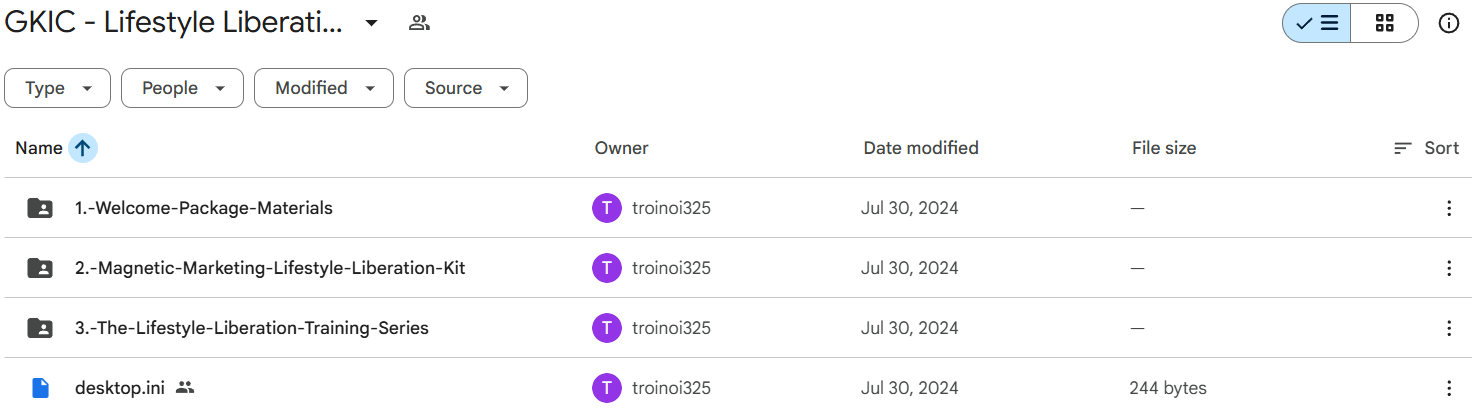Open the Type filter dropdown
Screen dimensions: 1472x408
click(x=59, y=88)
